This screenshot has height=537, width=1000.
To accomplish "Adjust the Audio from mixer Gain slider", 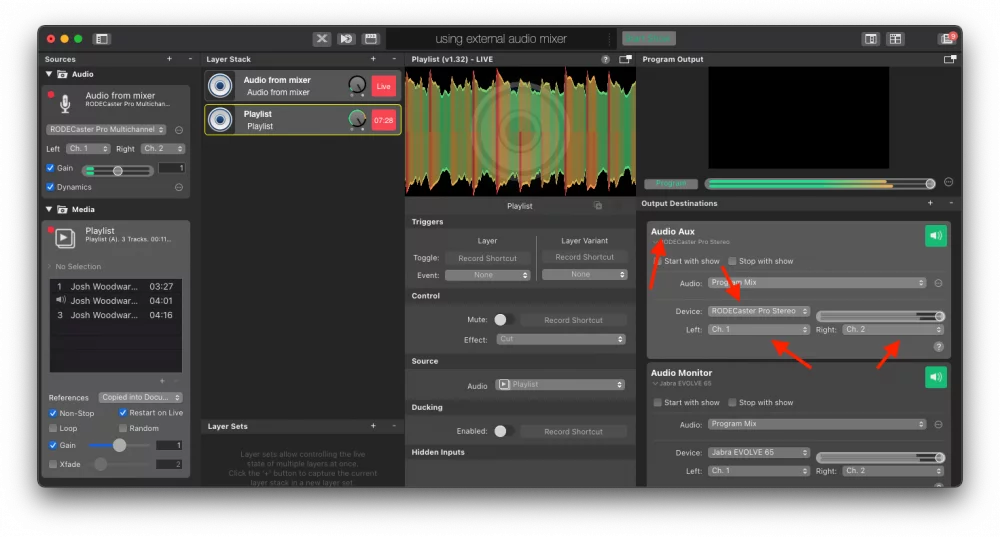I will click(118, 170).
